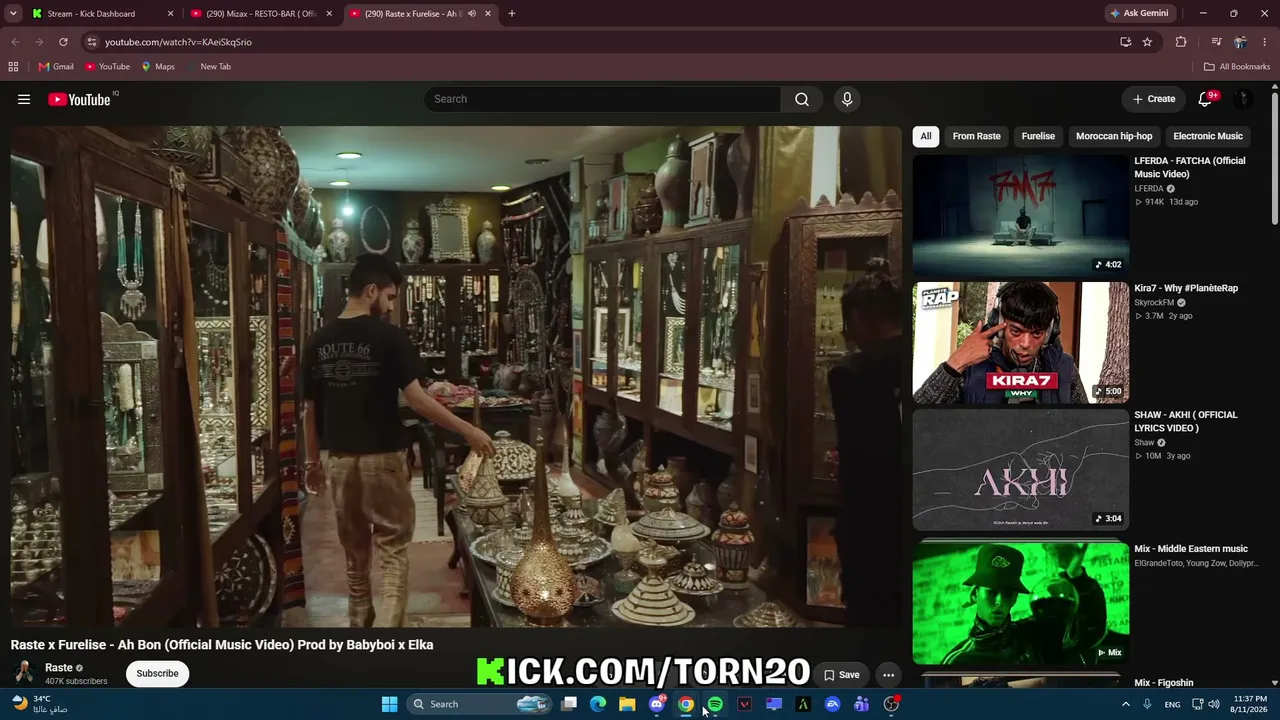
Task: Open a new browser tab
Action: point(512,14)
